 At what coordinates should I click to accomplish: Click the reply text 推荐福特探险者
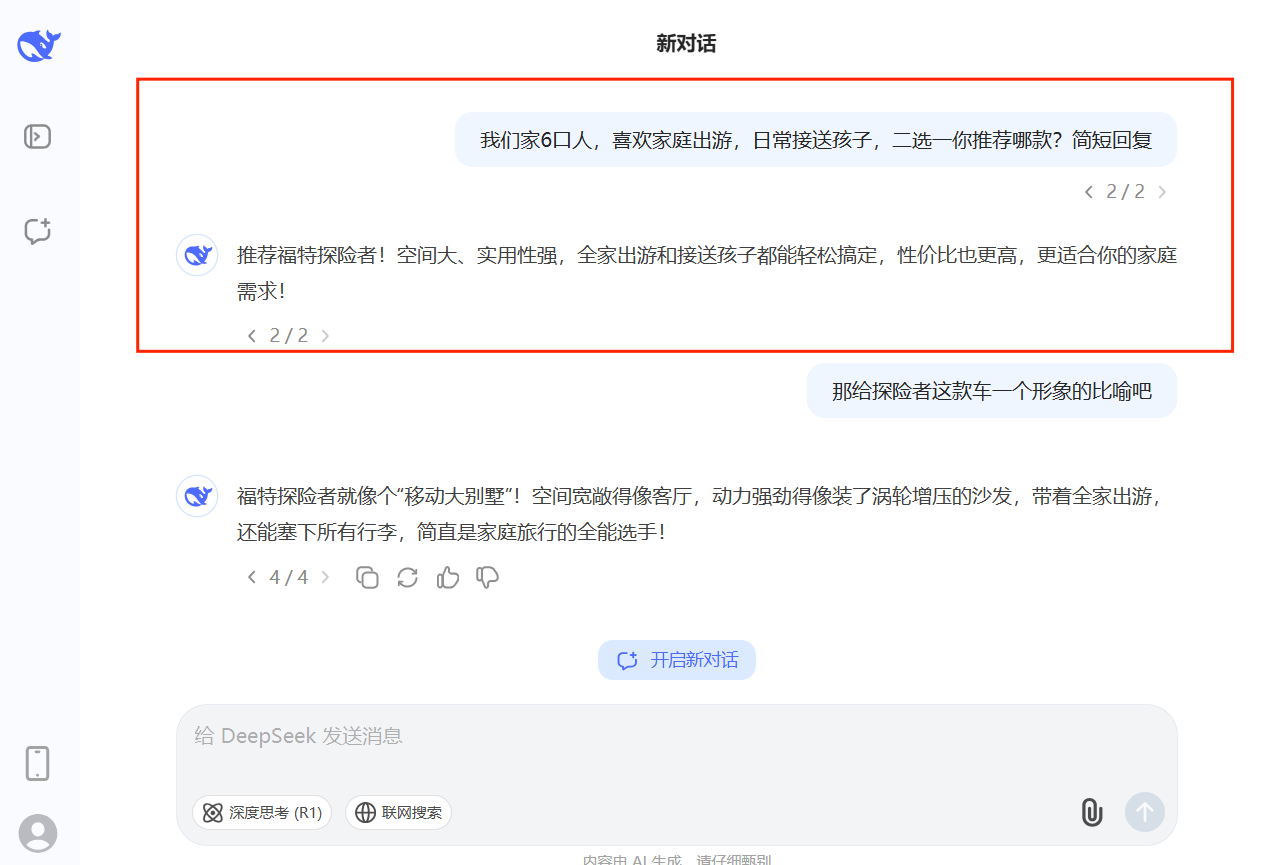coord(707,273)
